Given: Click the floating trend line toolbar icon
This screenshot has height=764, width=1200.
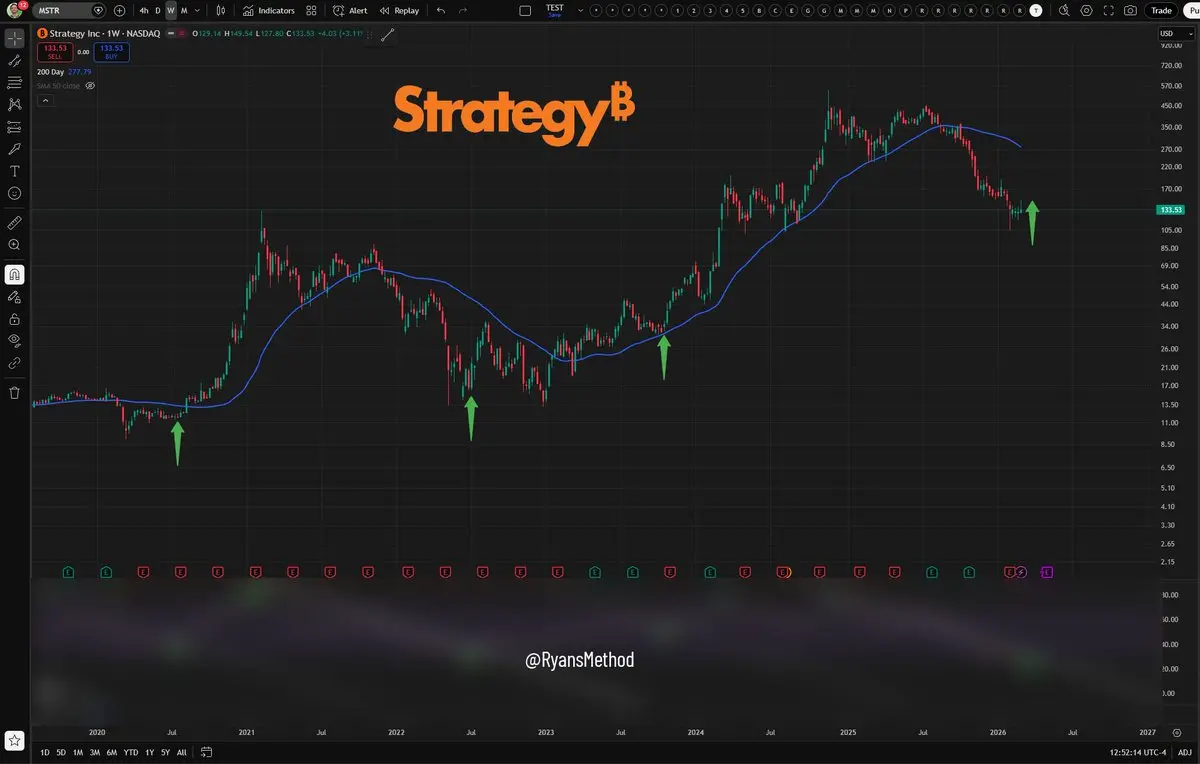Looking at the screenshot, I should pyautogui.click(x=387, y=34).
